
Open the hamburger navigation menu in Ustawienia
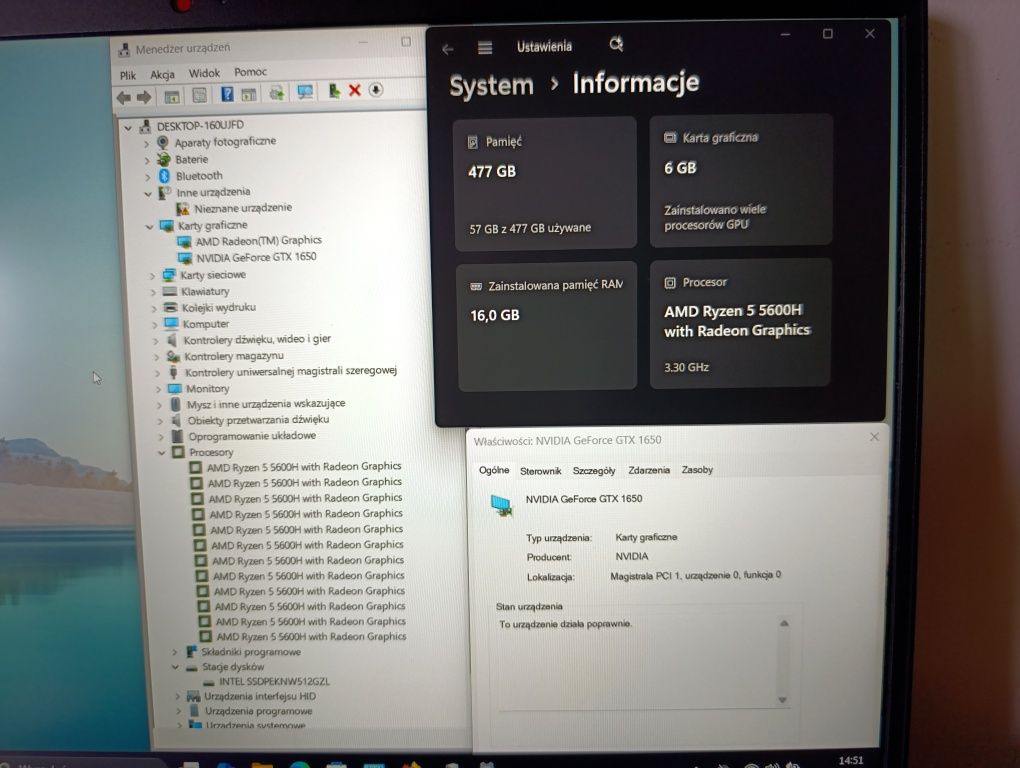[485, 47]
